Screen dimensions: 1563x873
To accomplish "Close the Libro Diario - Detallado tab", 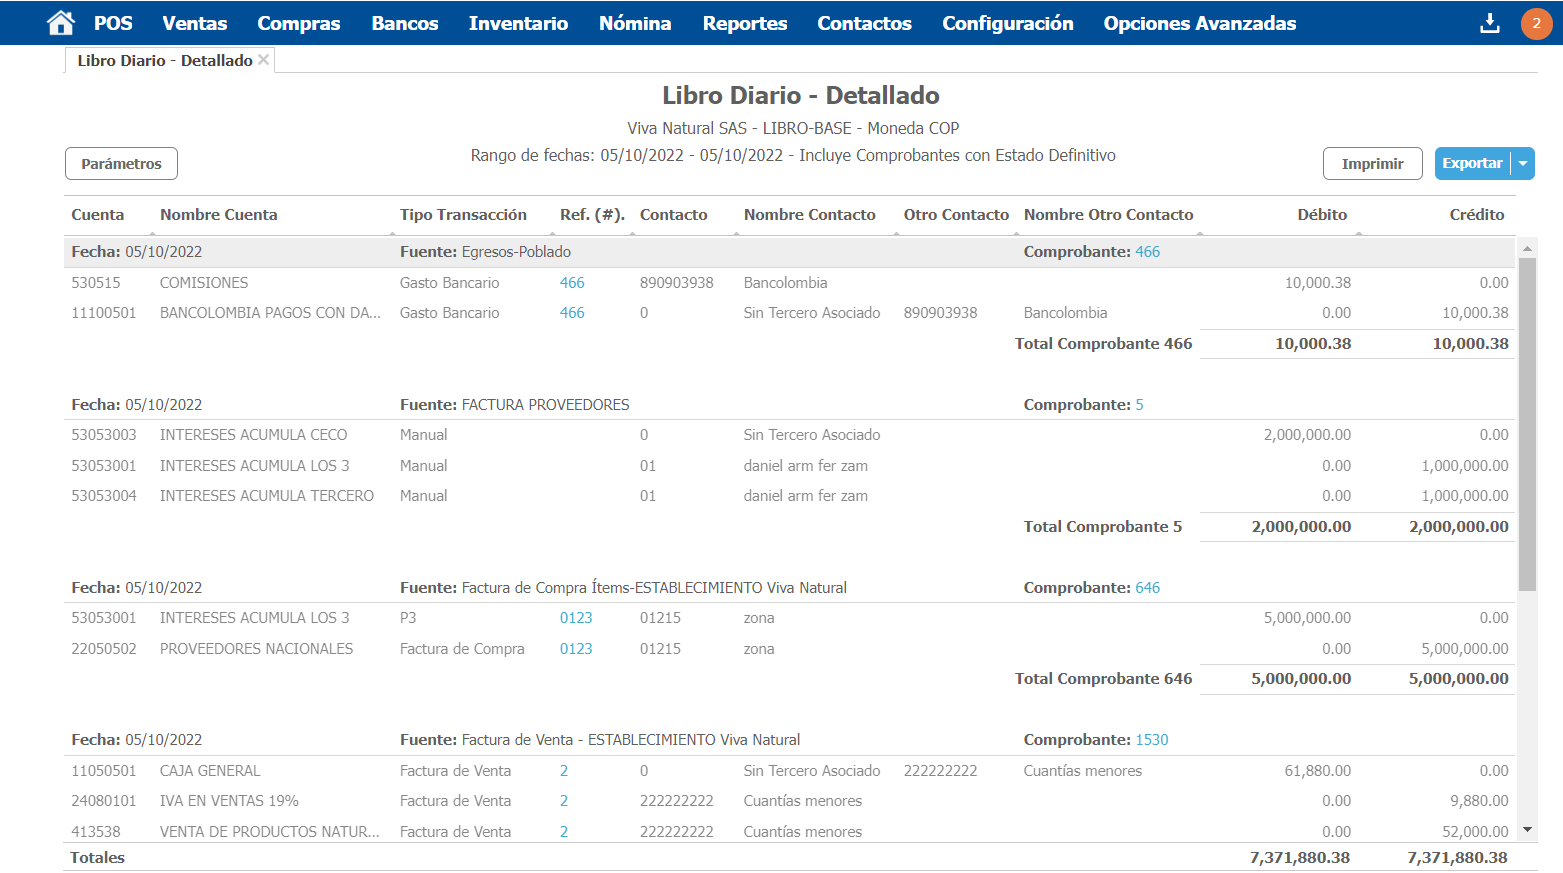I will (x=264, y=60).
